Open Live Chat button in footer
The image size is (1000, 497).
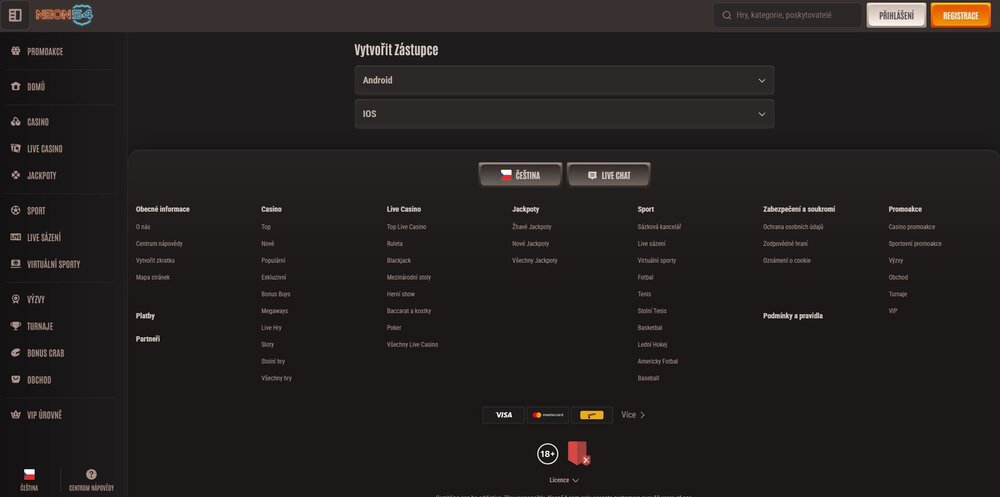(x=608, y=175)
